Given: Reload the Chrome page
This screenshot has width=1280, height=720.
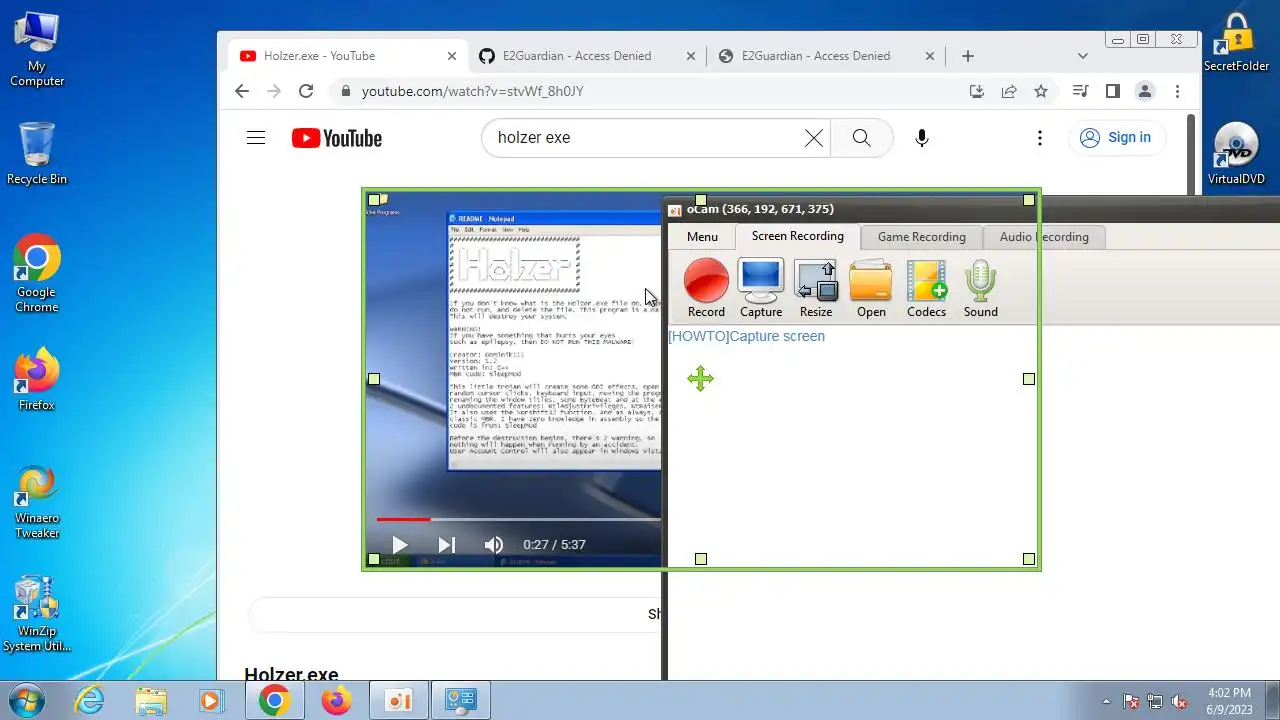Looking at the screenshot, I should click(x=306, y=91).
